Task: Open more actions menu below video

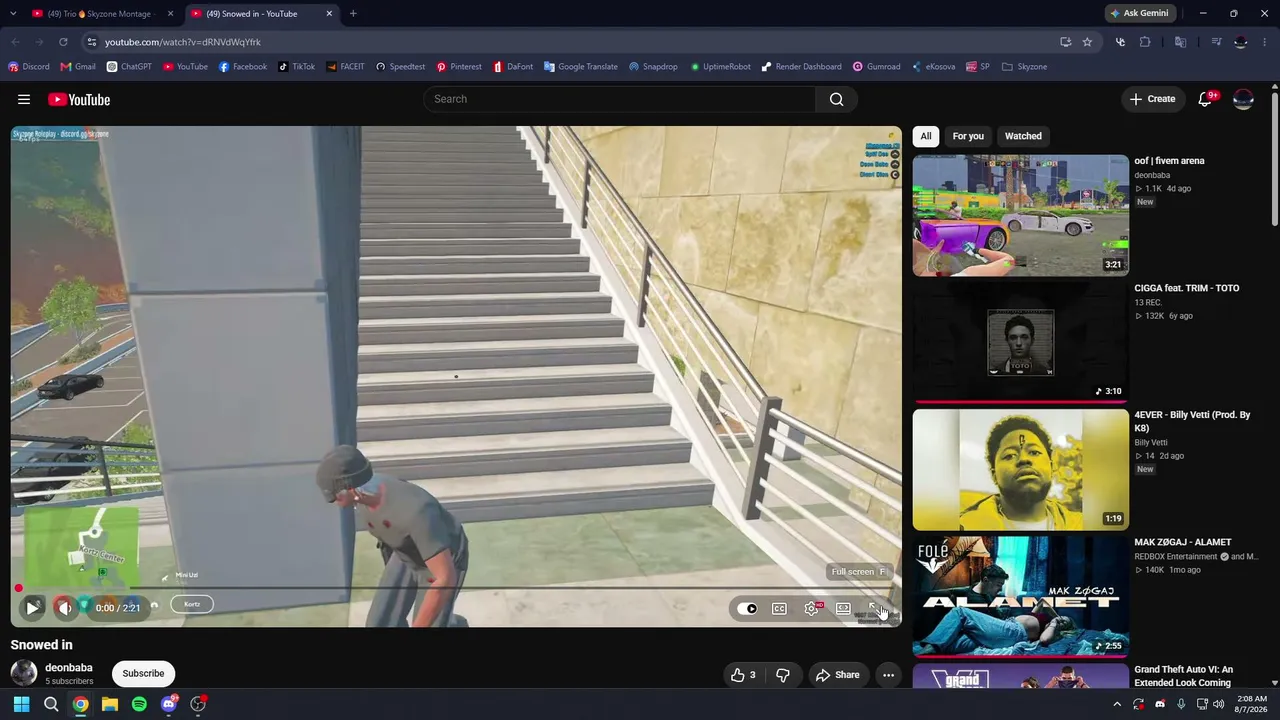Action: pos(888,675)
